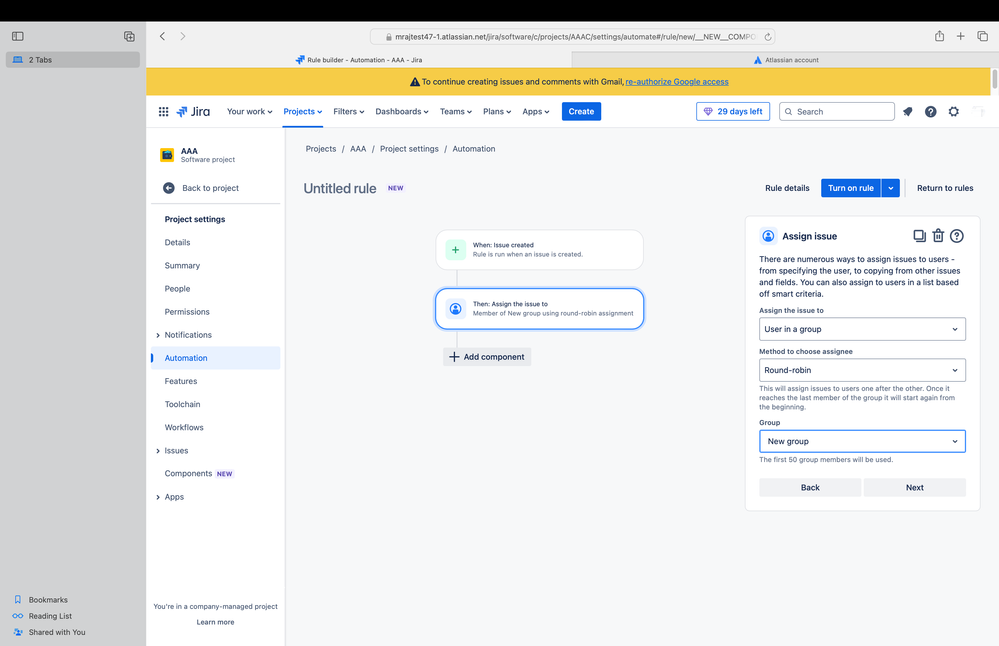Switch to the Atlassian account tab
This screenshot has width=999, height=646.
click(786, 60)
